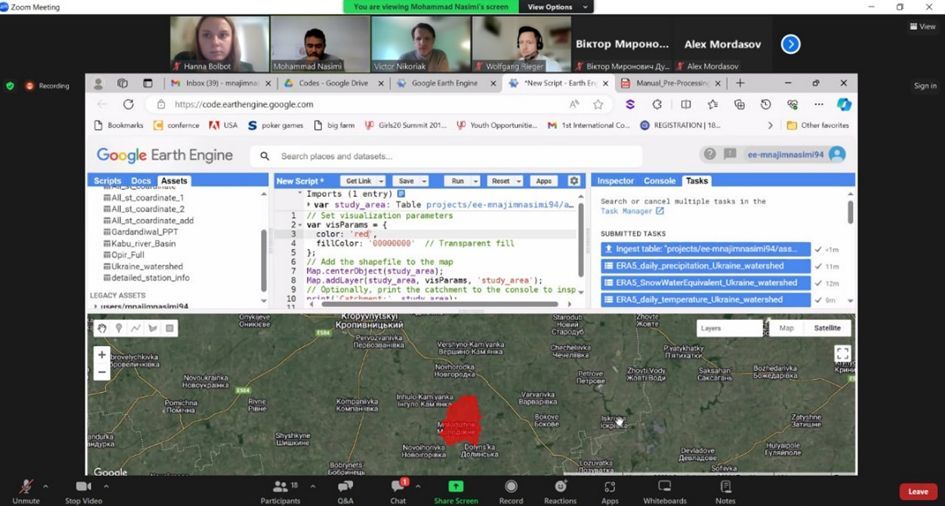Choose the add marker drawing tool
This screenshot has width=945, height=506.
click(118, 328)
